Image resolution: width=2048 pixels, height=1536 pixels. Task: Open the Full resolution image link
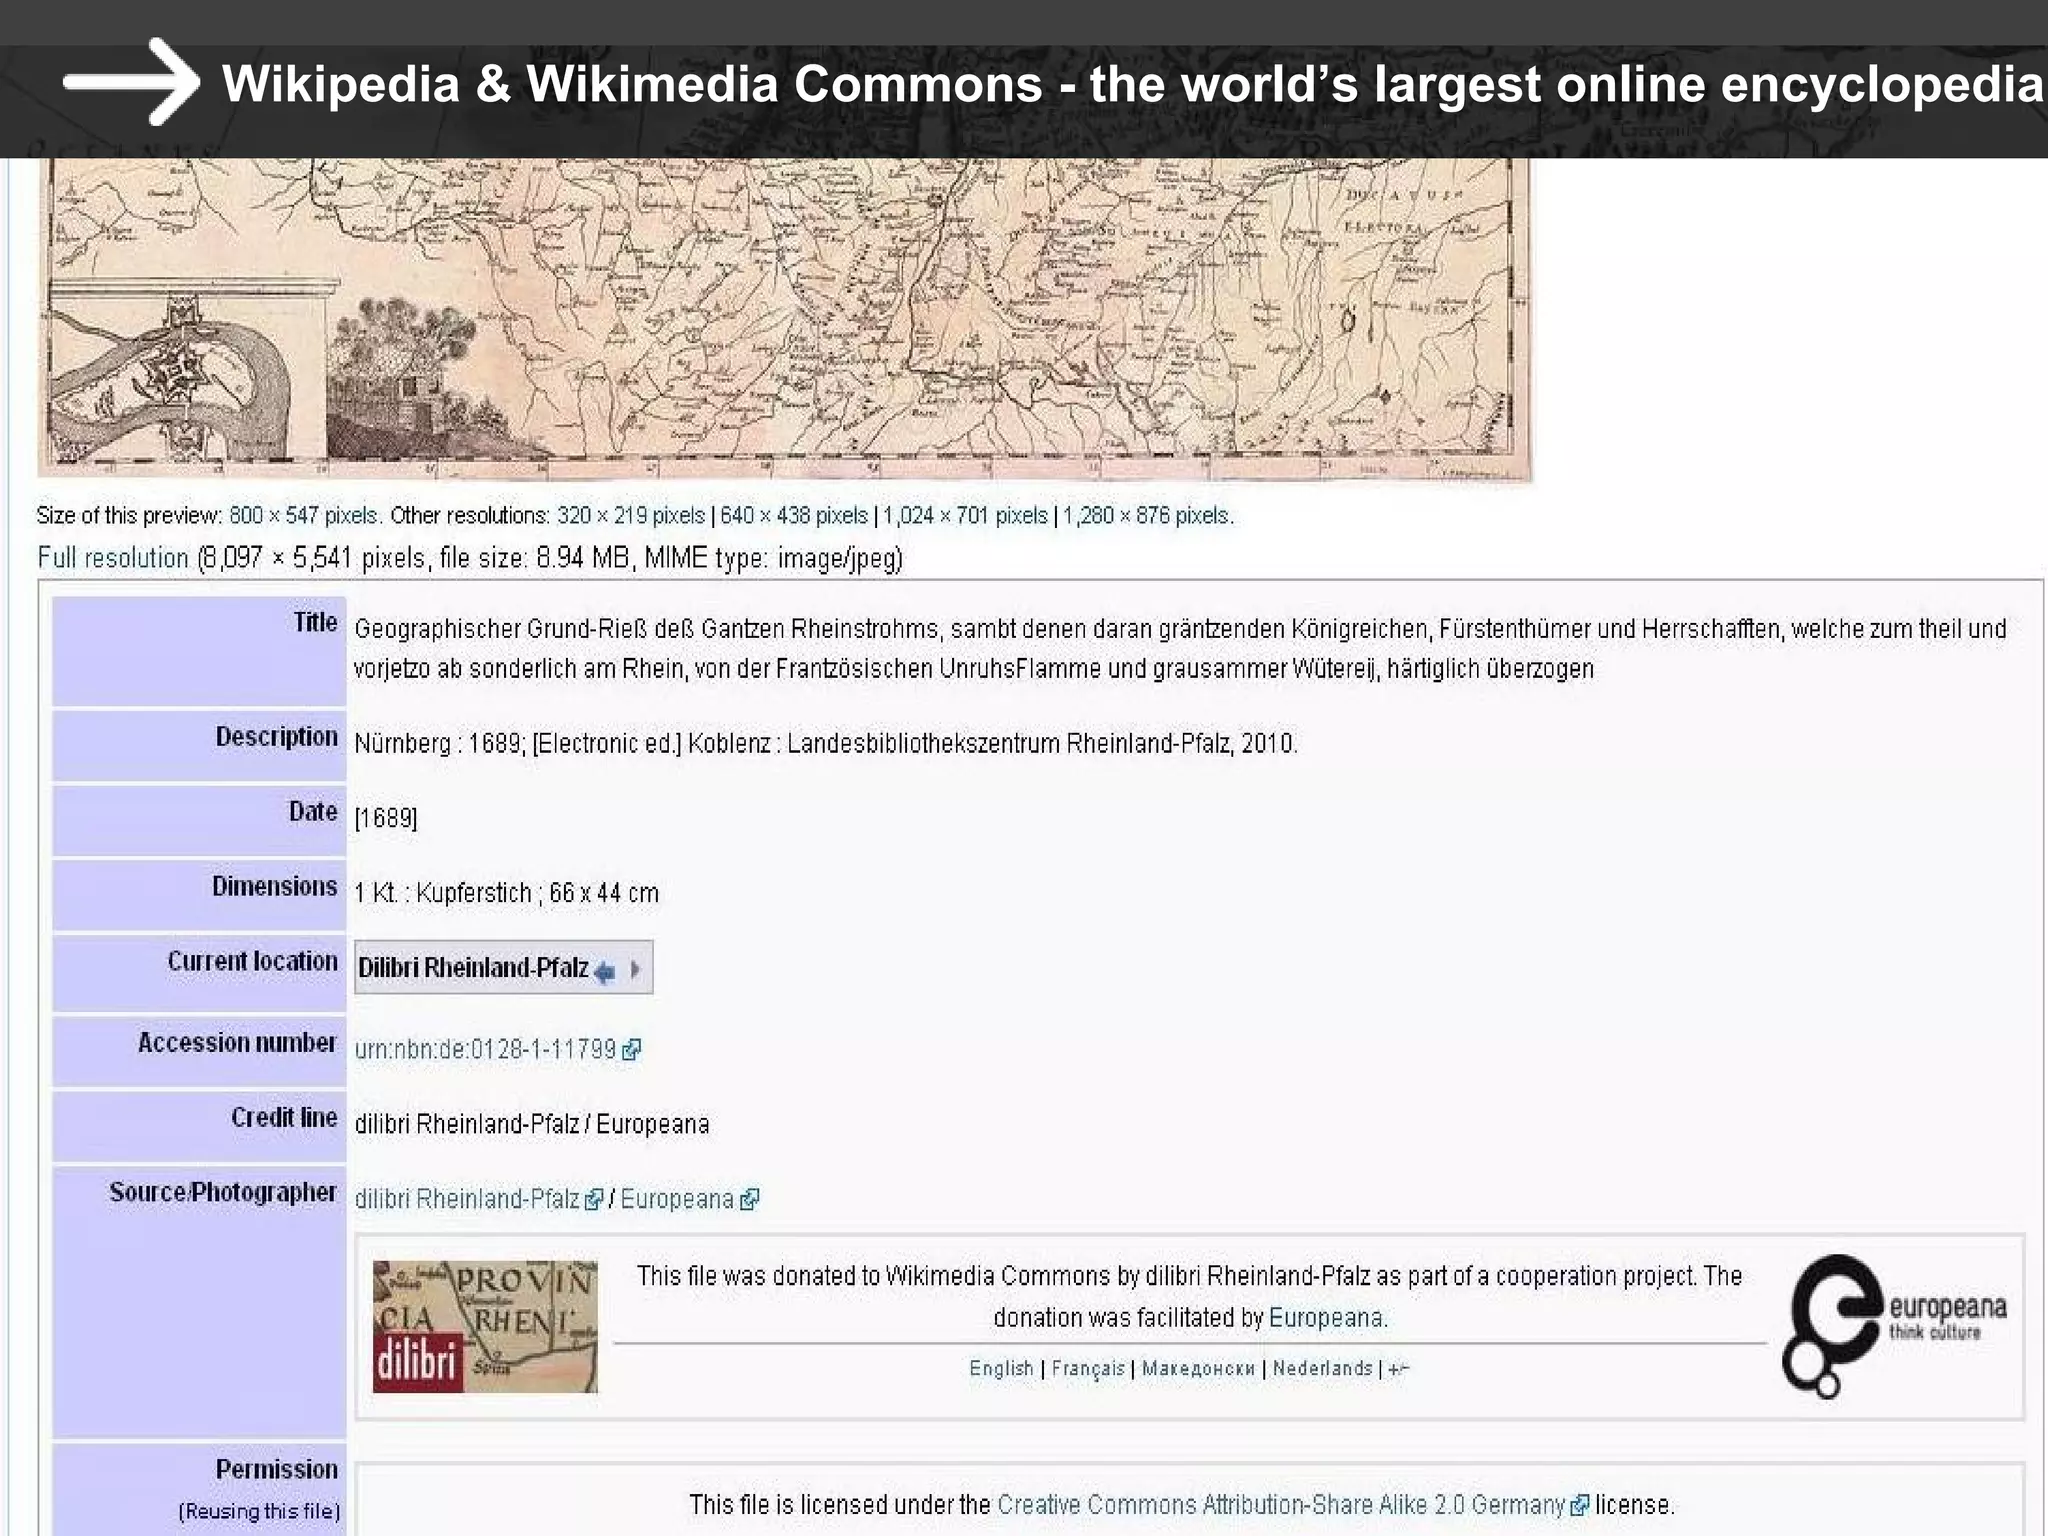[x=113, y=558]
